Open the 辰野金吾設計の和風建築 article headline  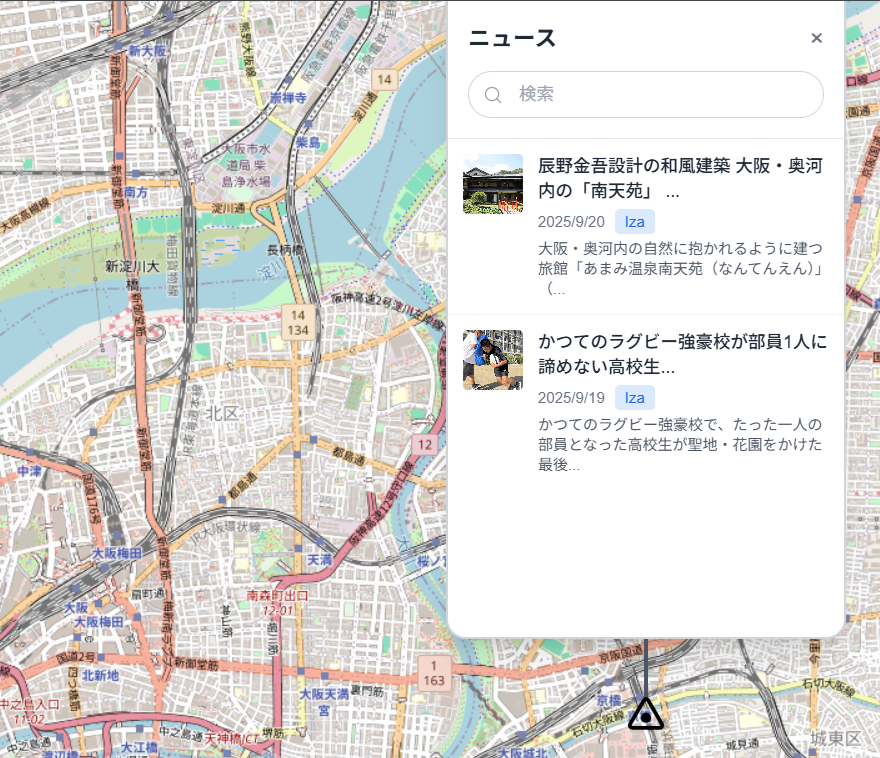(680, 178)
